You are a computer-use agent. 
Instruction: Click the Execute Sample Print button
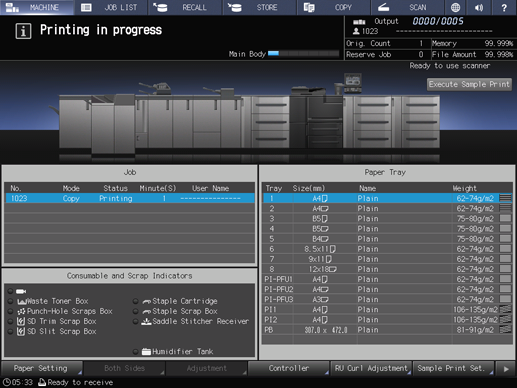point(469,84)
